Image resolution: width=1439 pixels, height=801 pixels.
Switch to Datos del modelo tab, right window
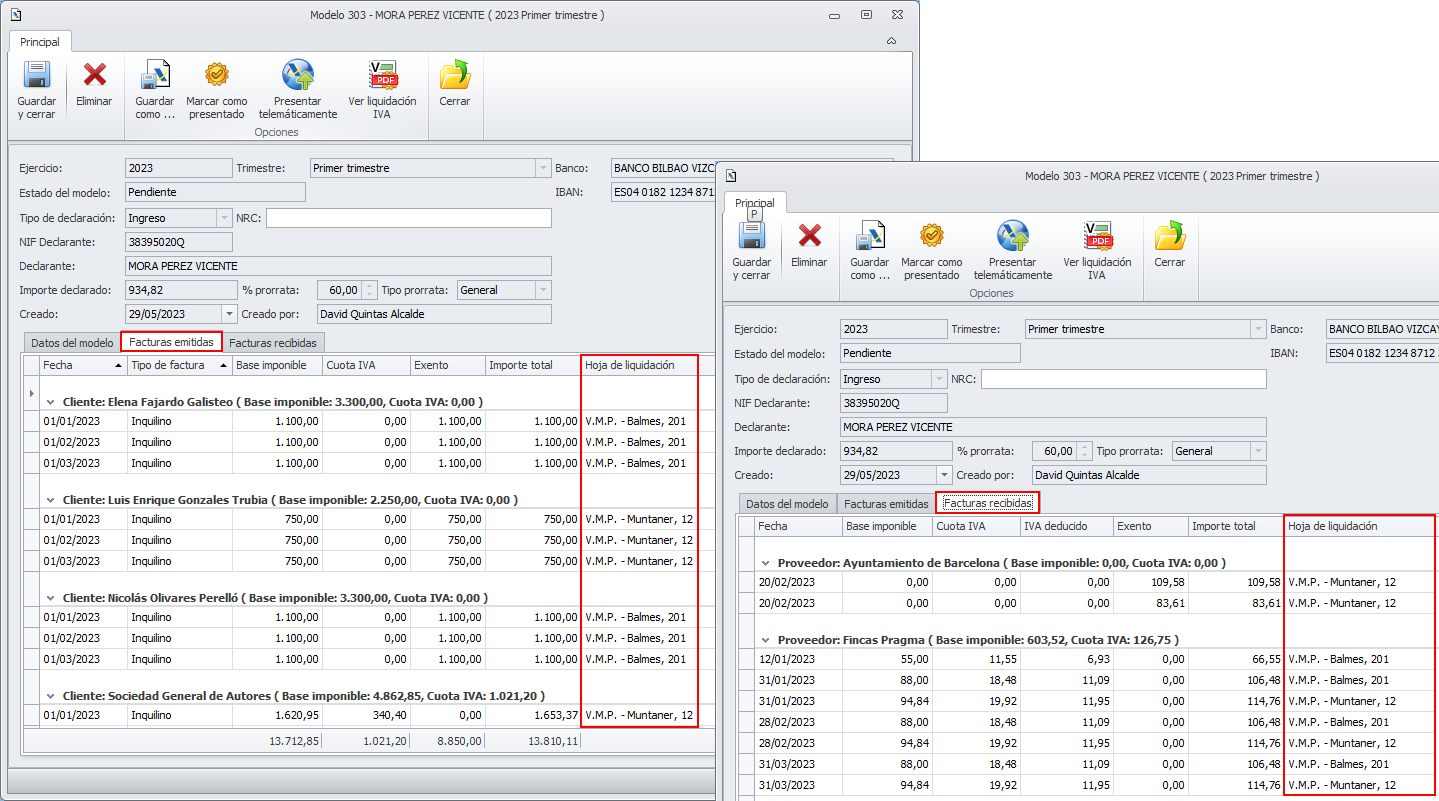point(787,504)
